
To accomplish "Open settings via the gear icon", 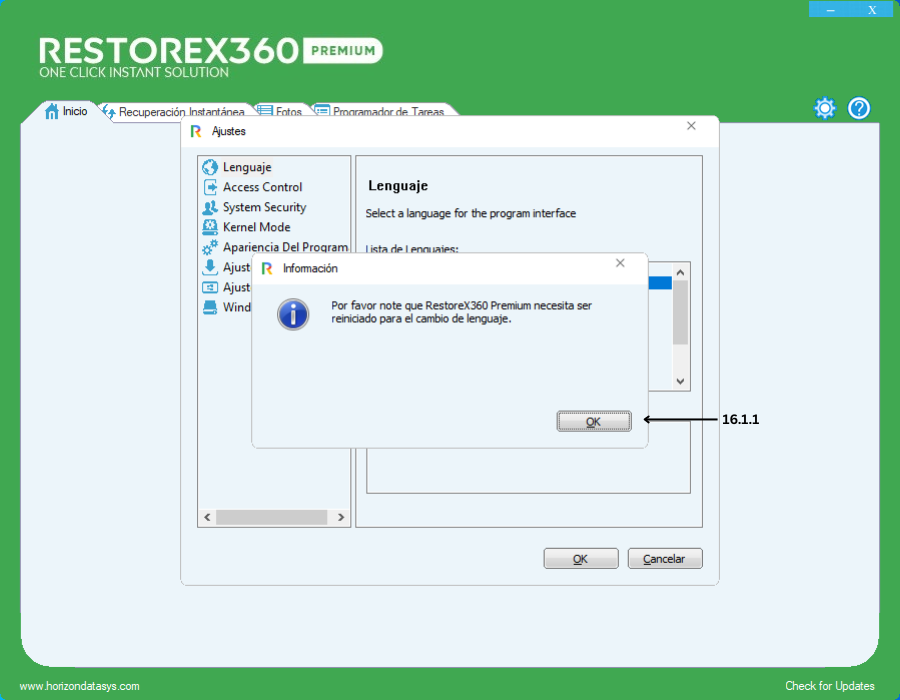I will point(824,108).
